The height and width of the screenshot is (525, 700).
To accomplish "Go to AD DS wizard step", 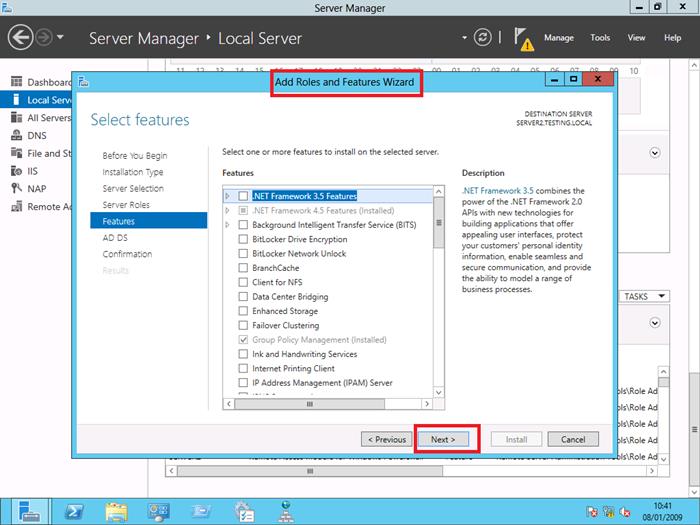I will (x=115, y=238).
